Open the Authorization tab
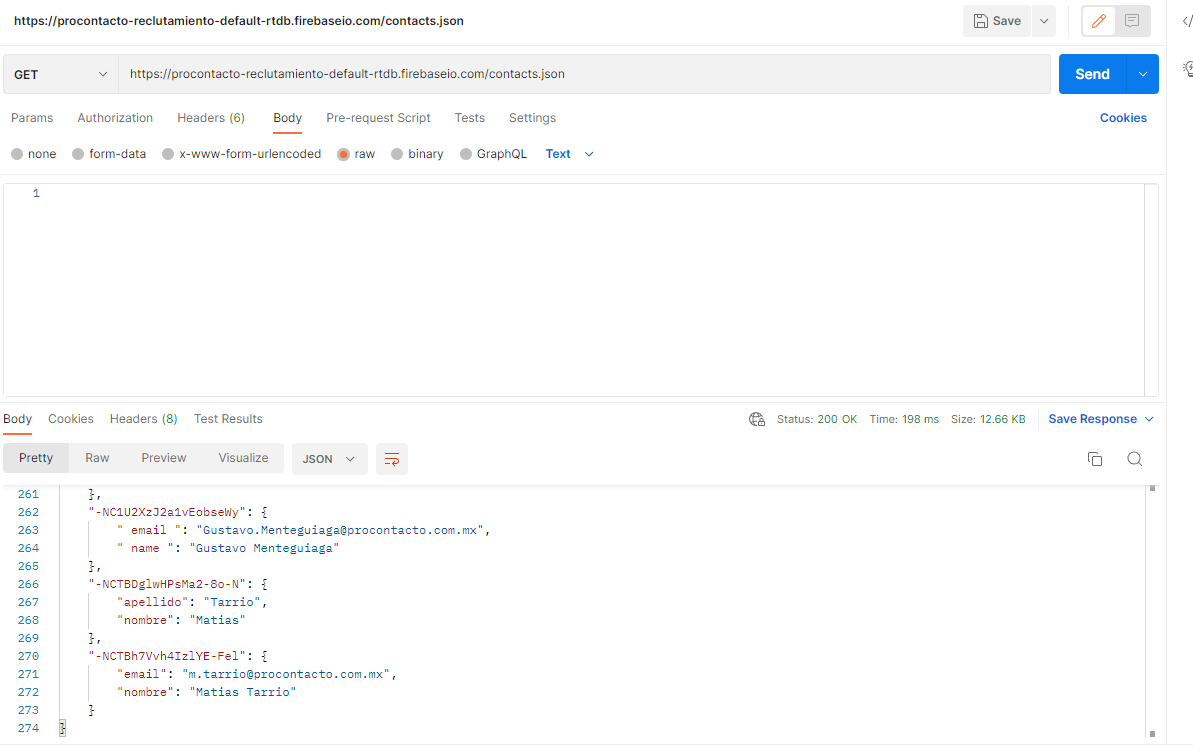Image resolution: width=1193 pixels, height=750 pixels. point(115,118)
